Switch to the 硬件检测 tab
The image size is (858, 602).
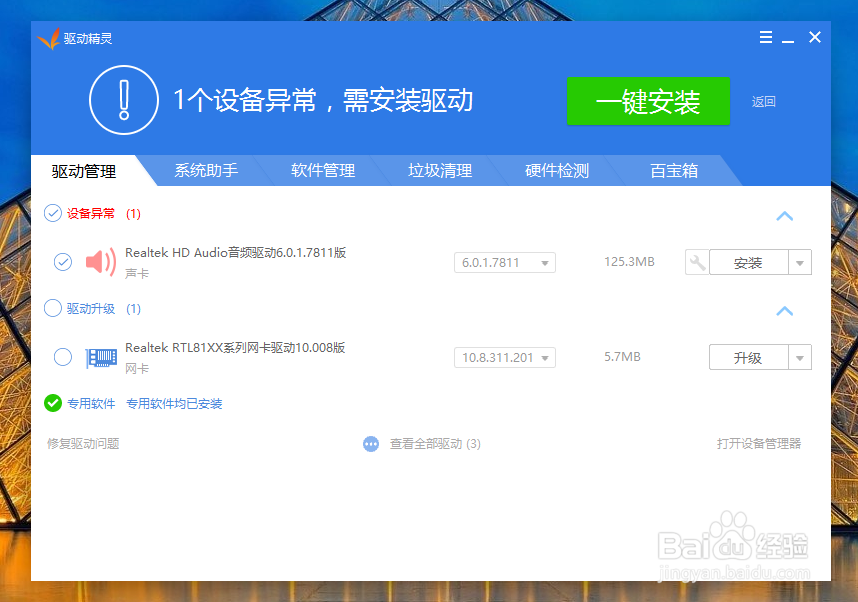click(556, 170)
